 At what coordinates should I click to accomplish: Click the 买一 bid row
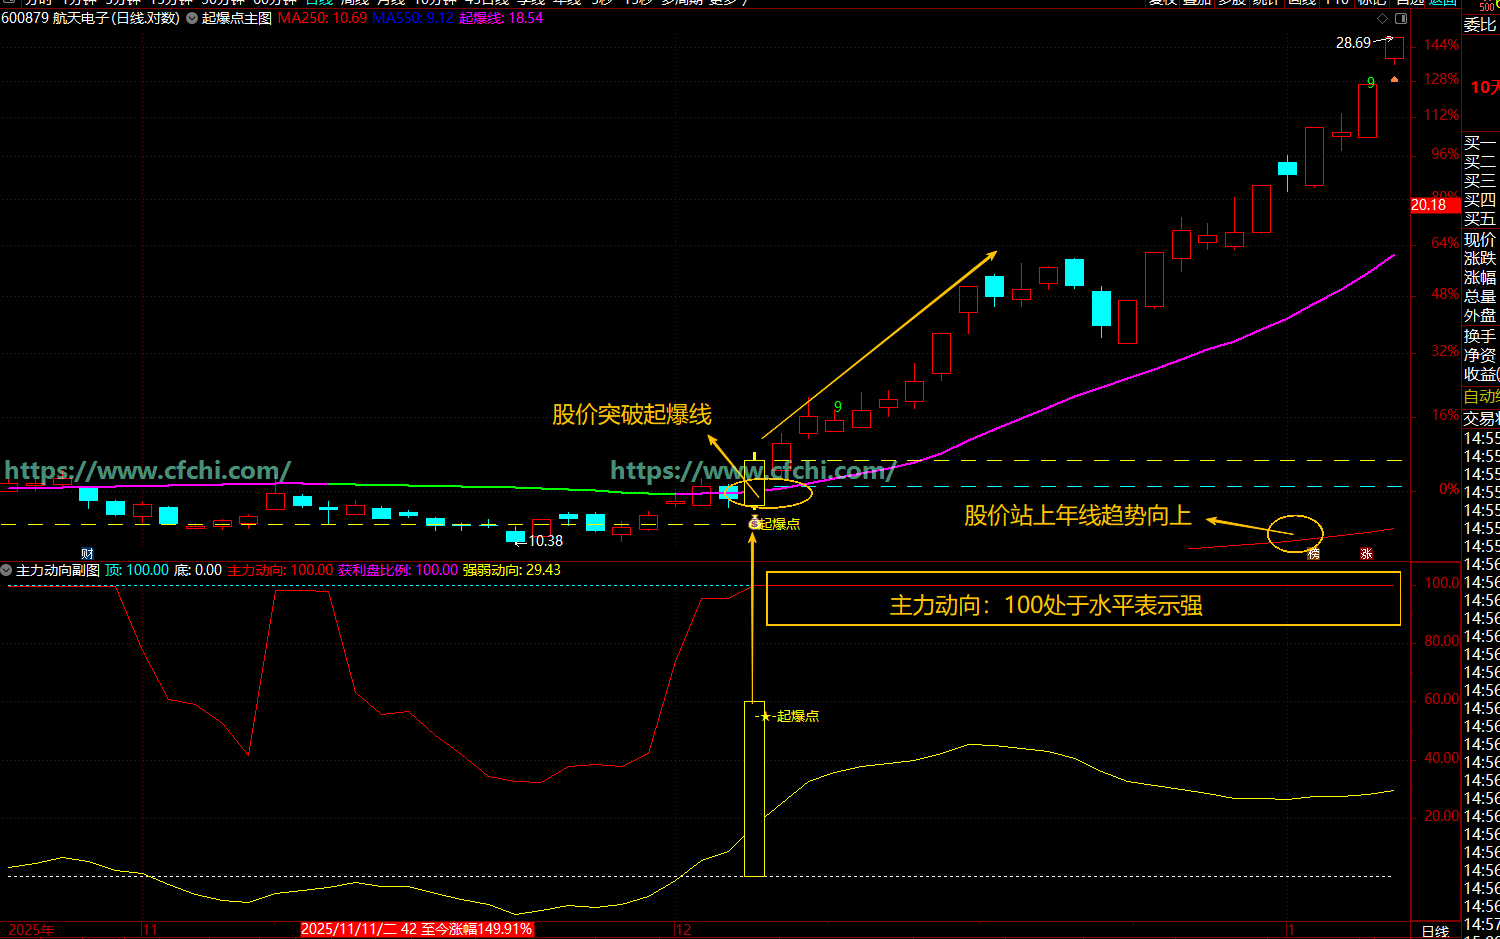click(x=1481, y=143)
